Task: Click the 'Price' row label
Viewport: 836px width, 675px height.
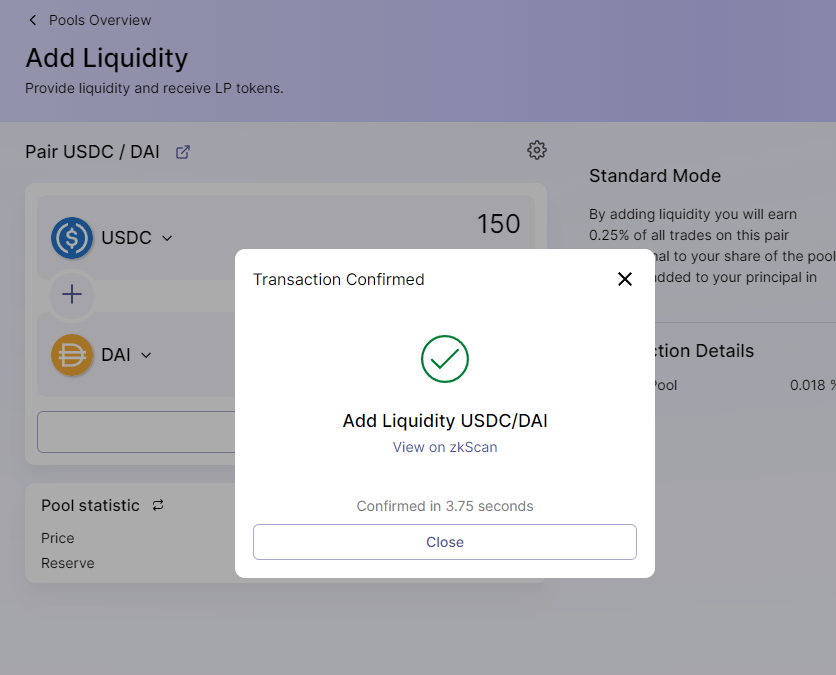Action: click(x=58, y=538)
